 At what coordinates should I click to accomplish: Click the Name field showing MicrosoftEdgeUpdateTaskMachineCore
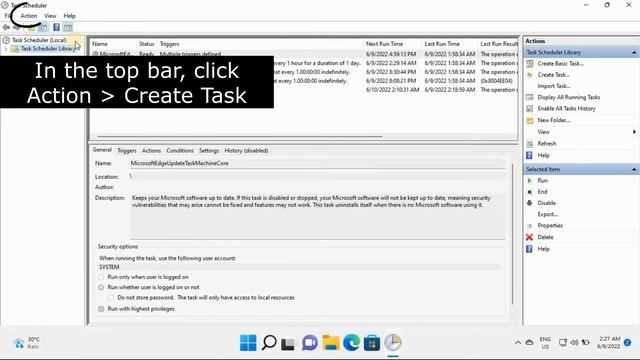tap(317, 163)
